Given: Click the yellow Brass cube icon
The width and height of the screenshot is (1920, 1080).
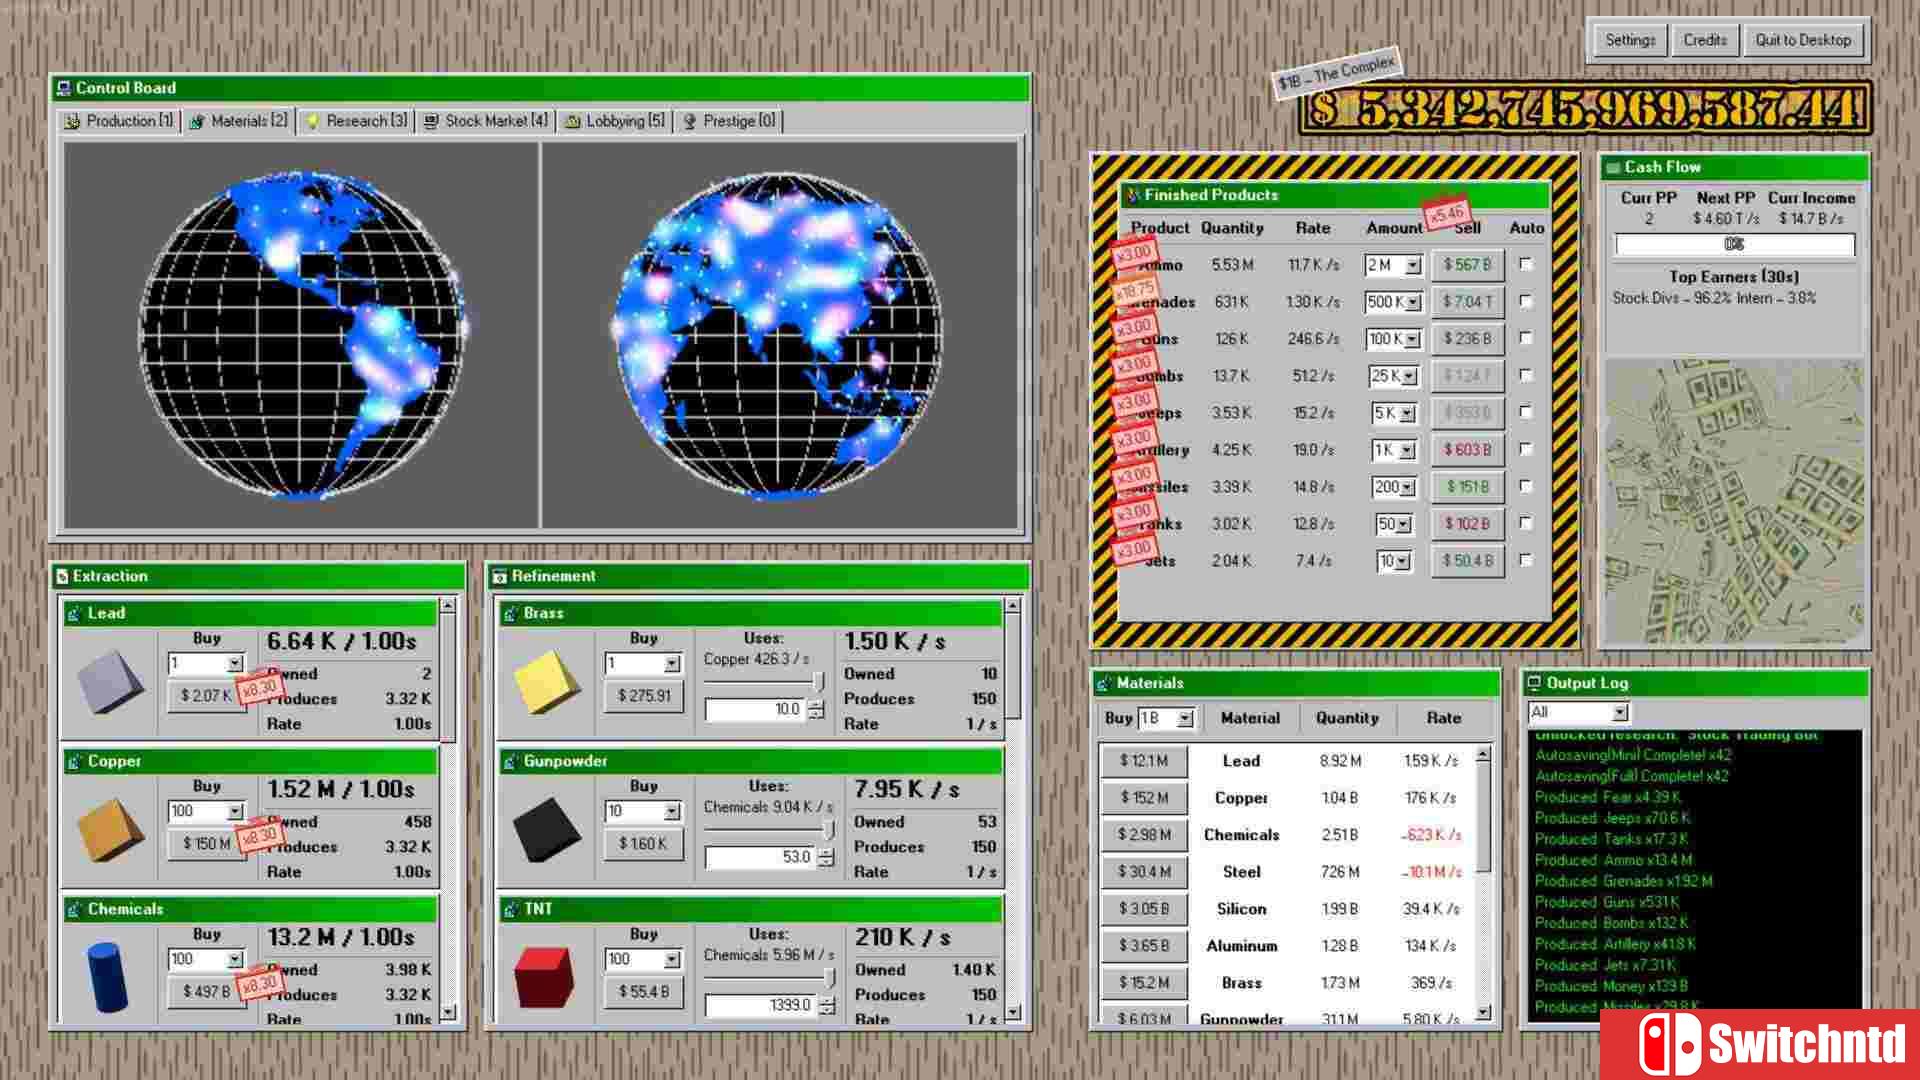Looking at the screenshot, I should click(546, 681).
